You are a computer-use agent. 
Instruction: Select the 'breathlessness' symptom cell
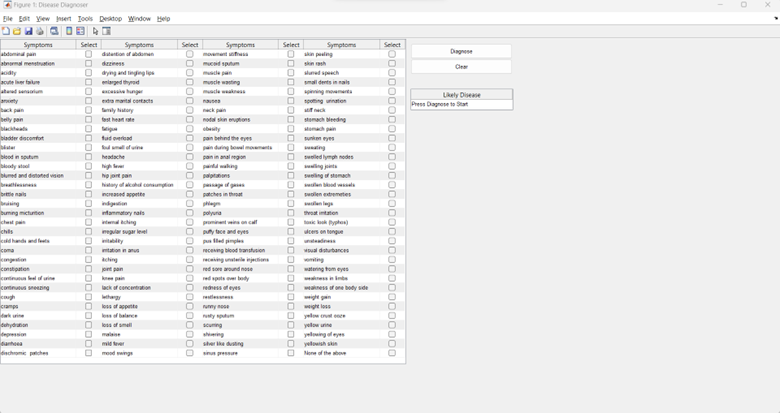tap(38, 185)
